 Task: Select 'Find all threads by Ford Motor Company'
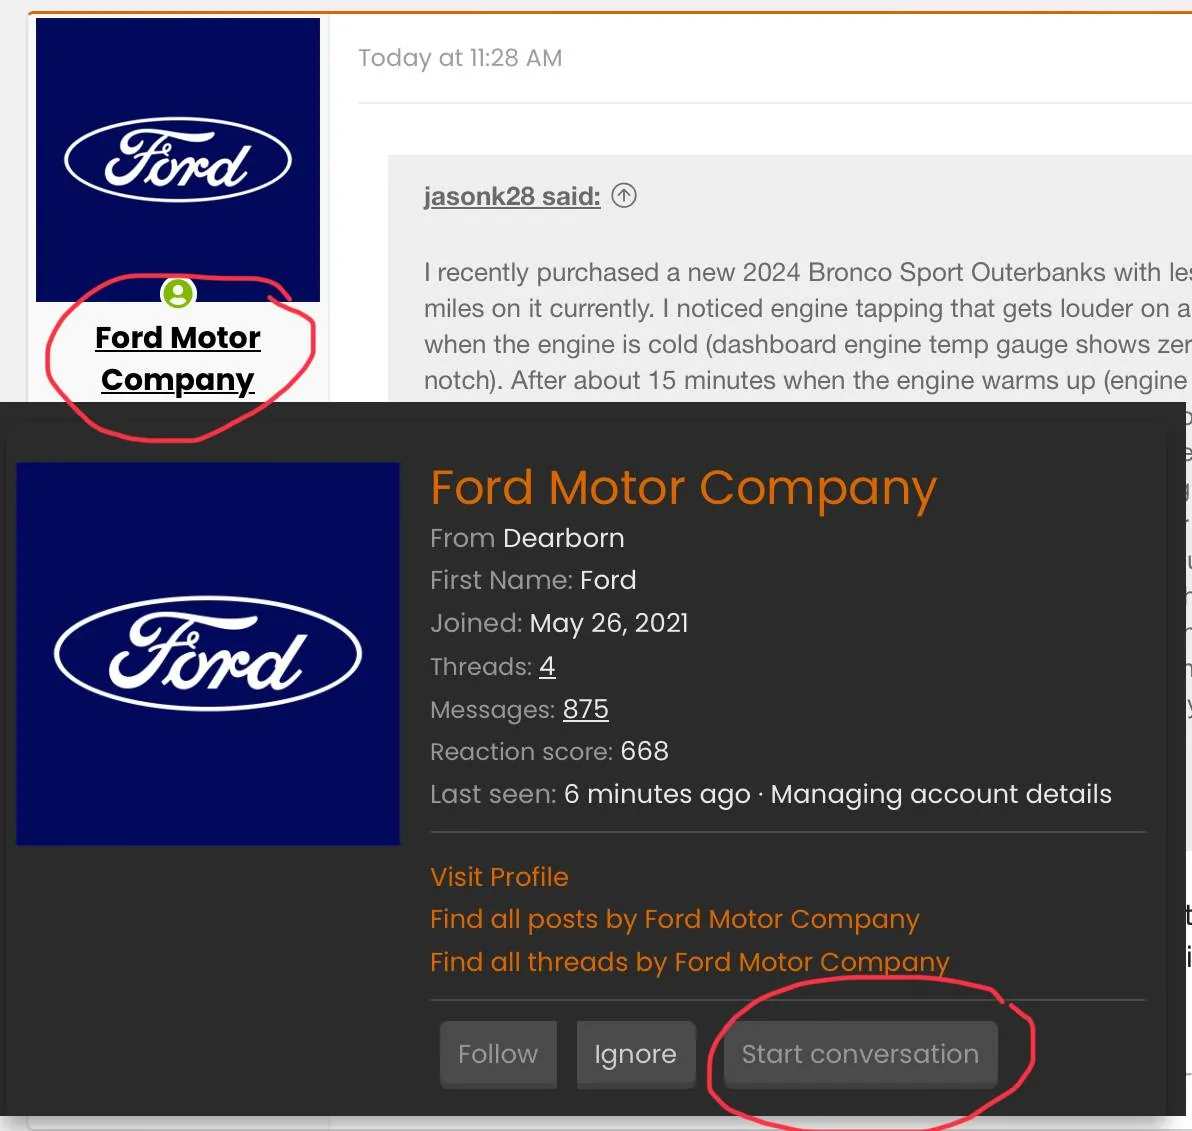[689, 962]
